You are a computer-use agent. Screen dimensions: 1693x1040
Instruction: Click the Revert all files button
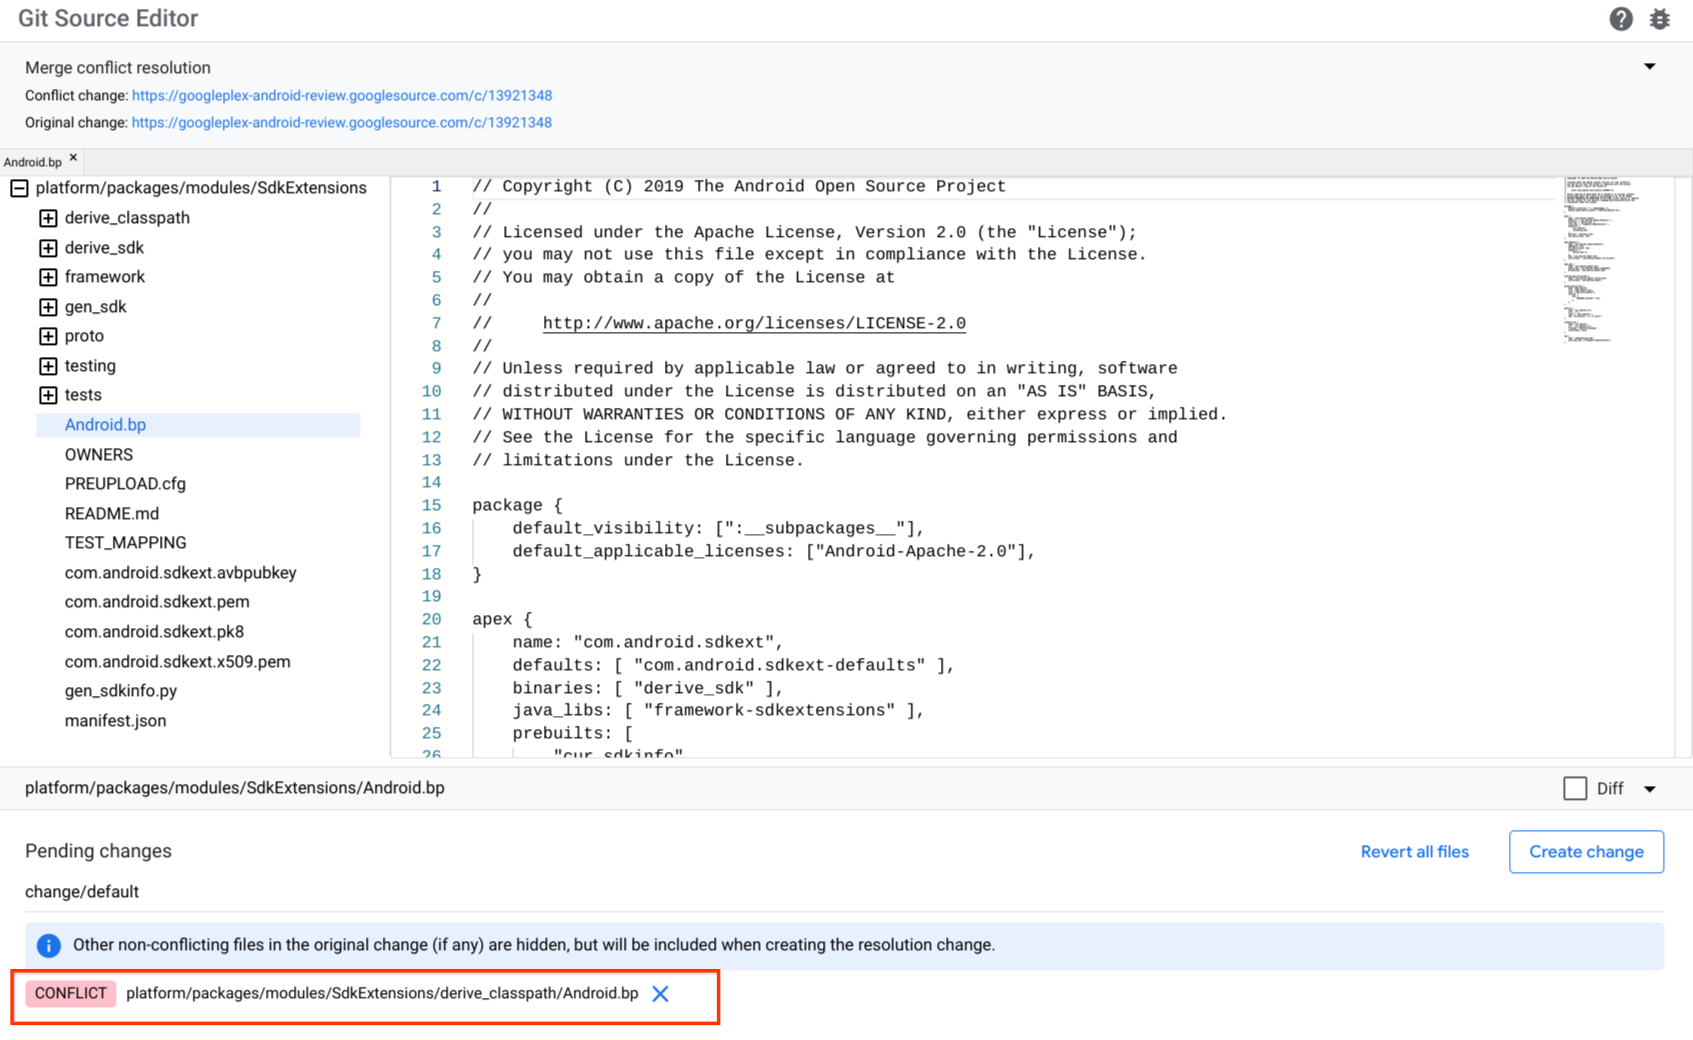(1414, 851)
